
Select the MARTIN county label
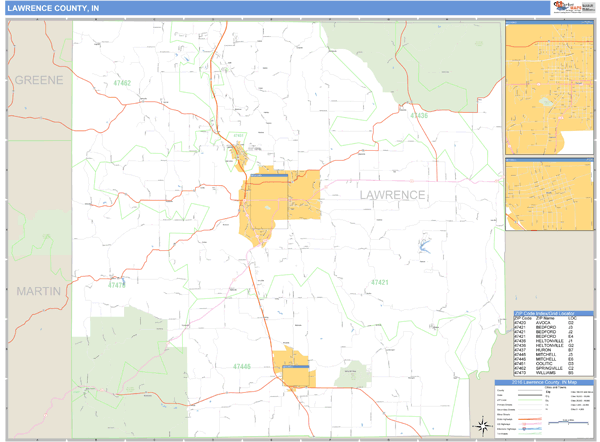pyautogui.click(x=38, y=291)
